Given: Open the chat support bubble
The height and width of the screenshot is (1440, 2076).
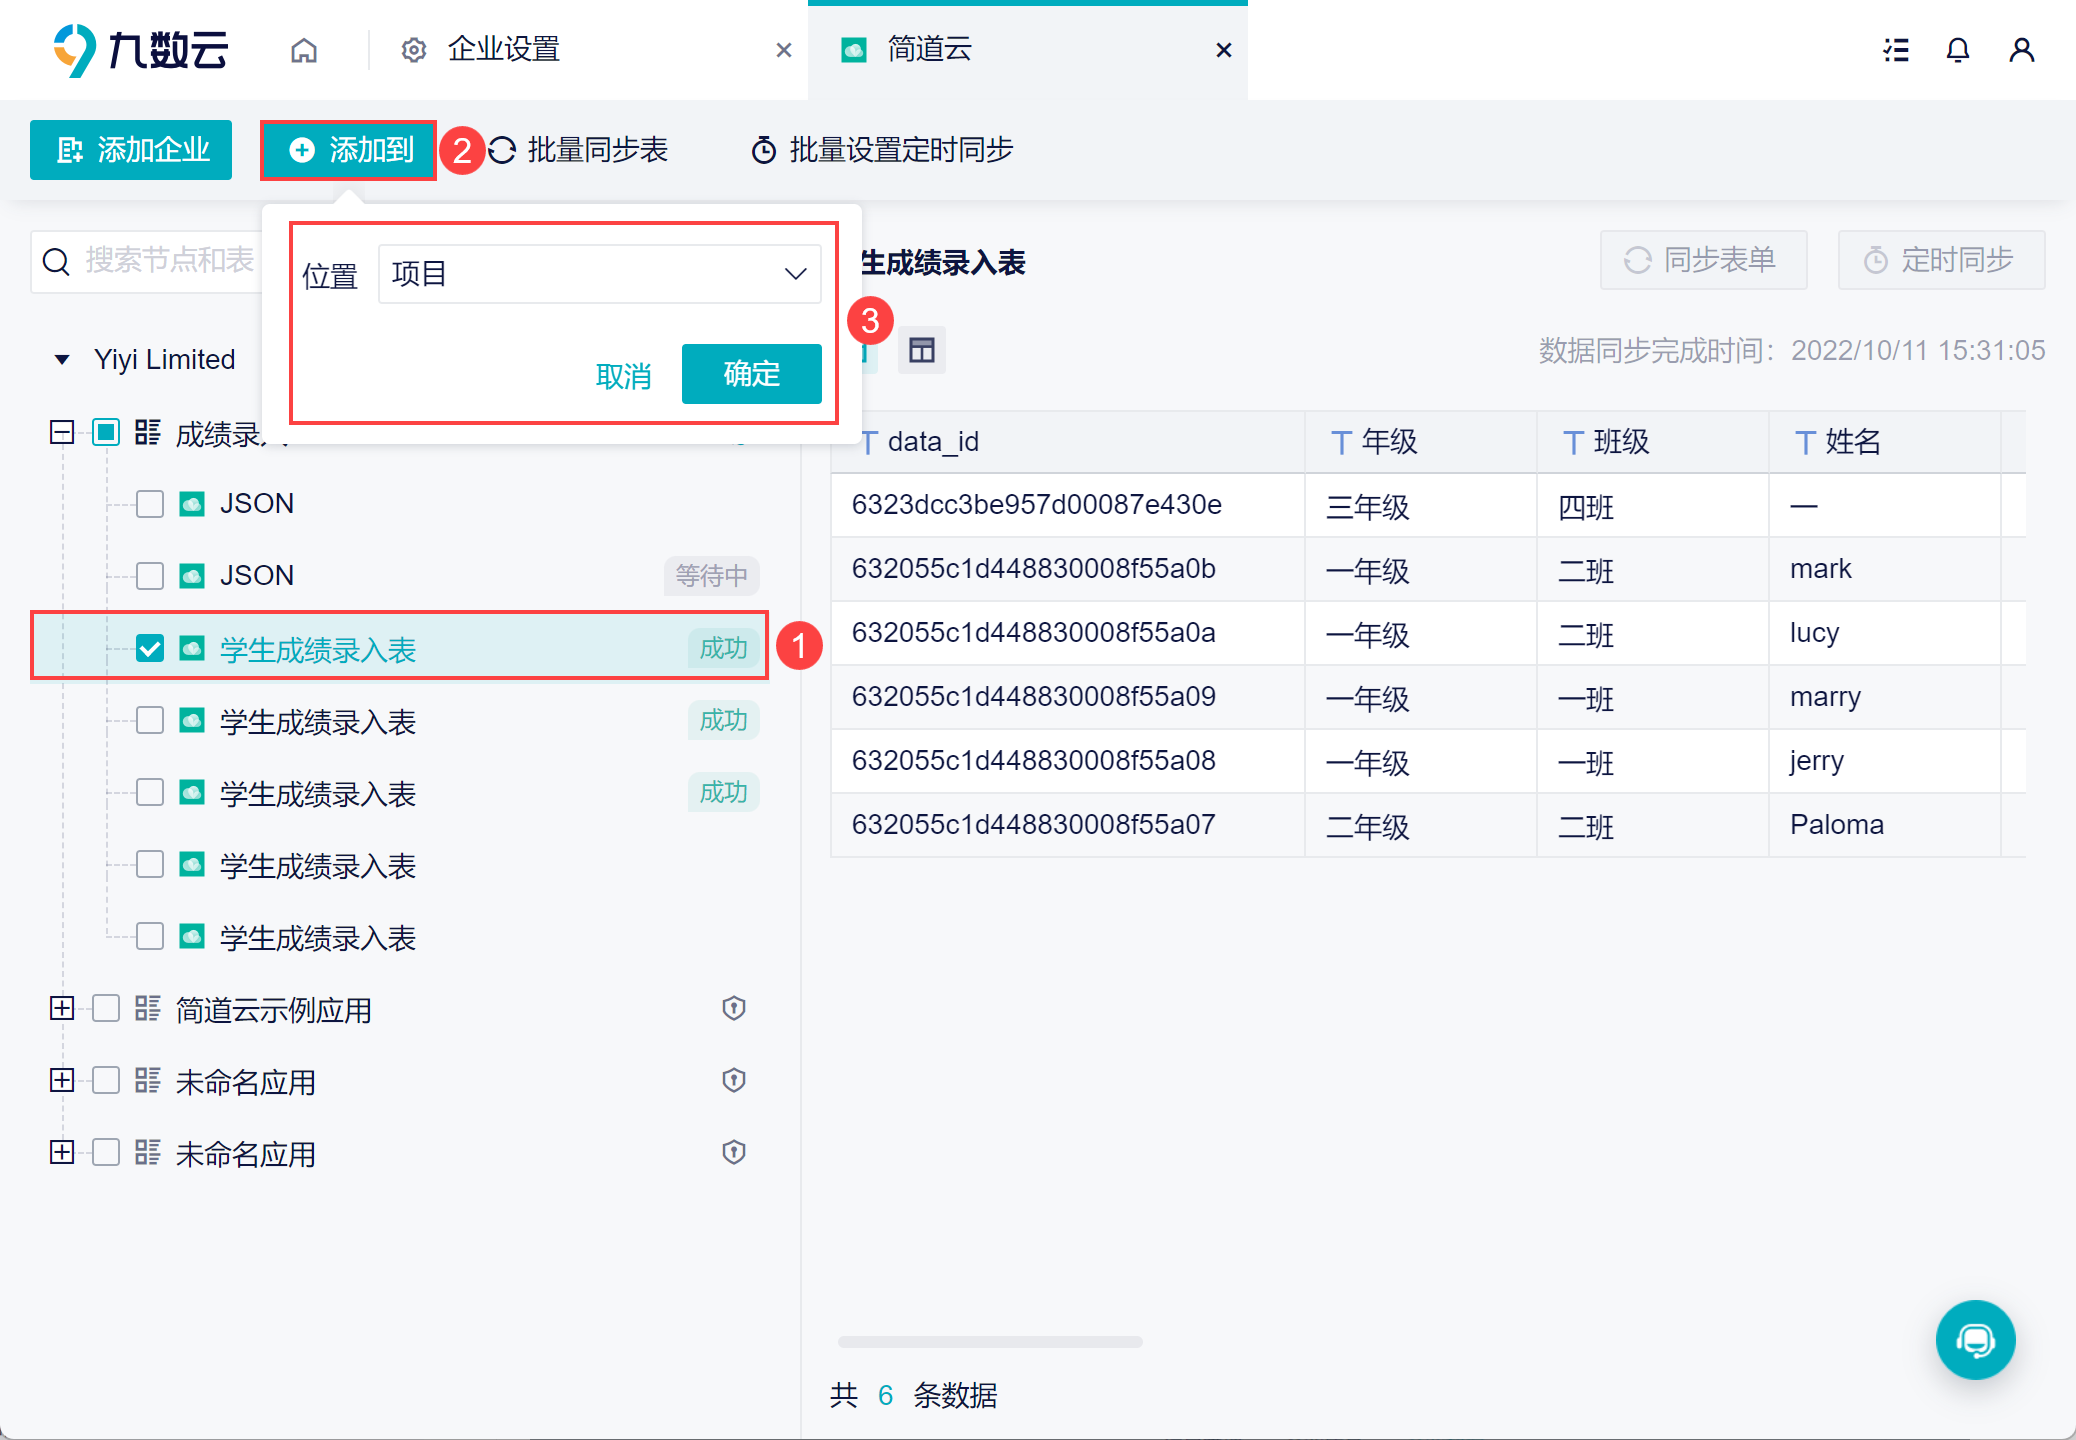Looking at the screenshot, I should point(1975,1339).
